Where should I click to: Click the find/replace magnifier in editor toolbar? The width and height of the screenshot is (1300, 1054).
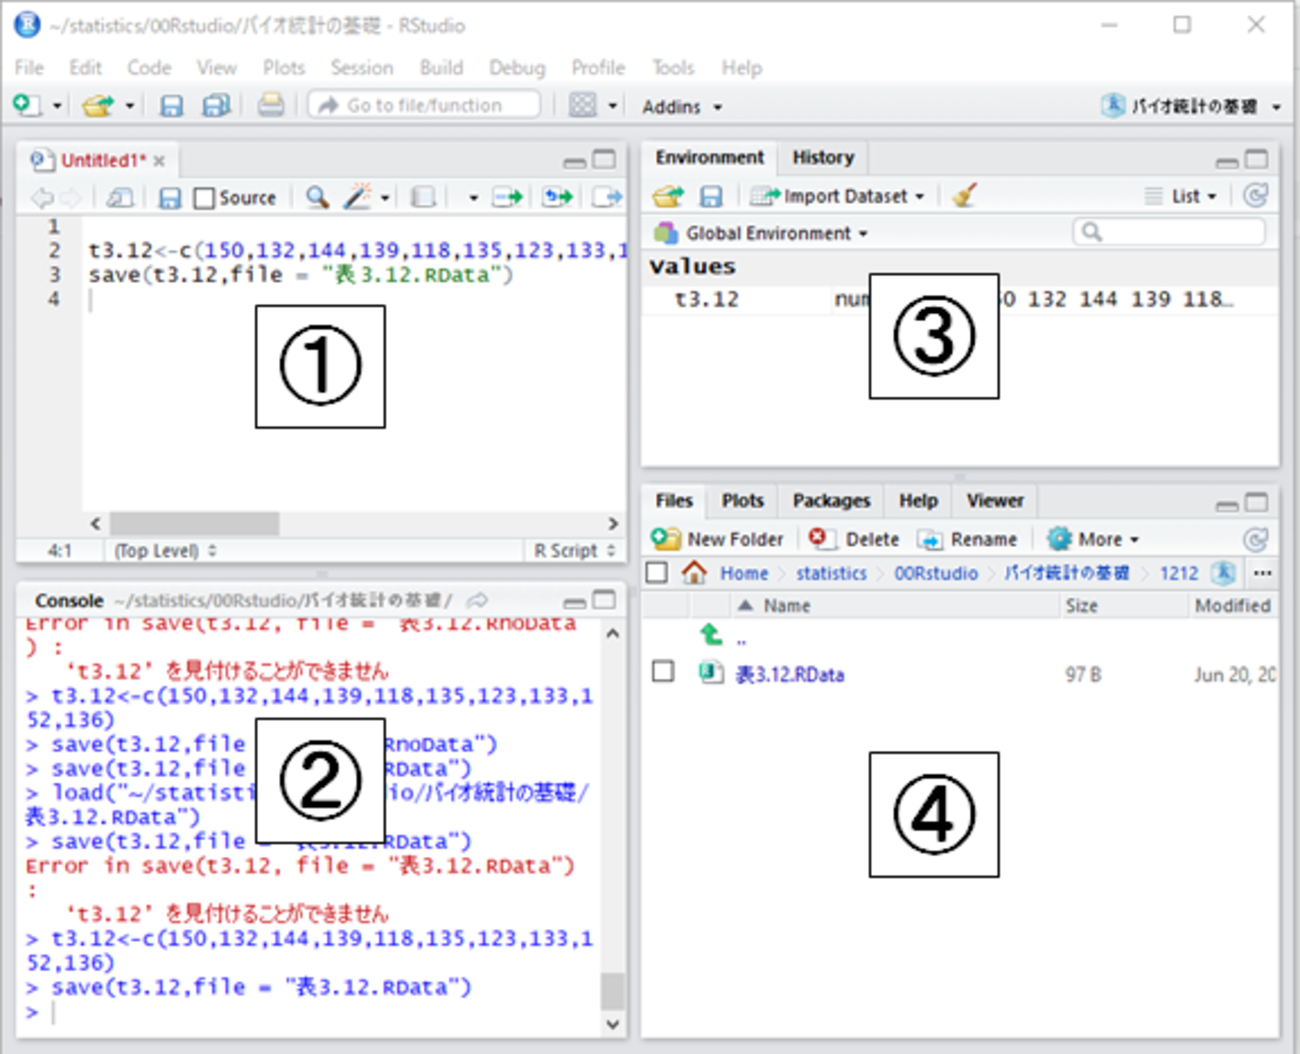(x=317, y=197)
